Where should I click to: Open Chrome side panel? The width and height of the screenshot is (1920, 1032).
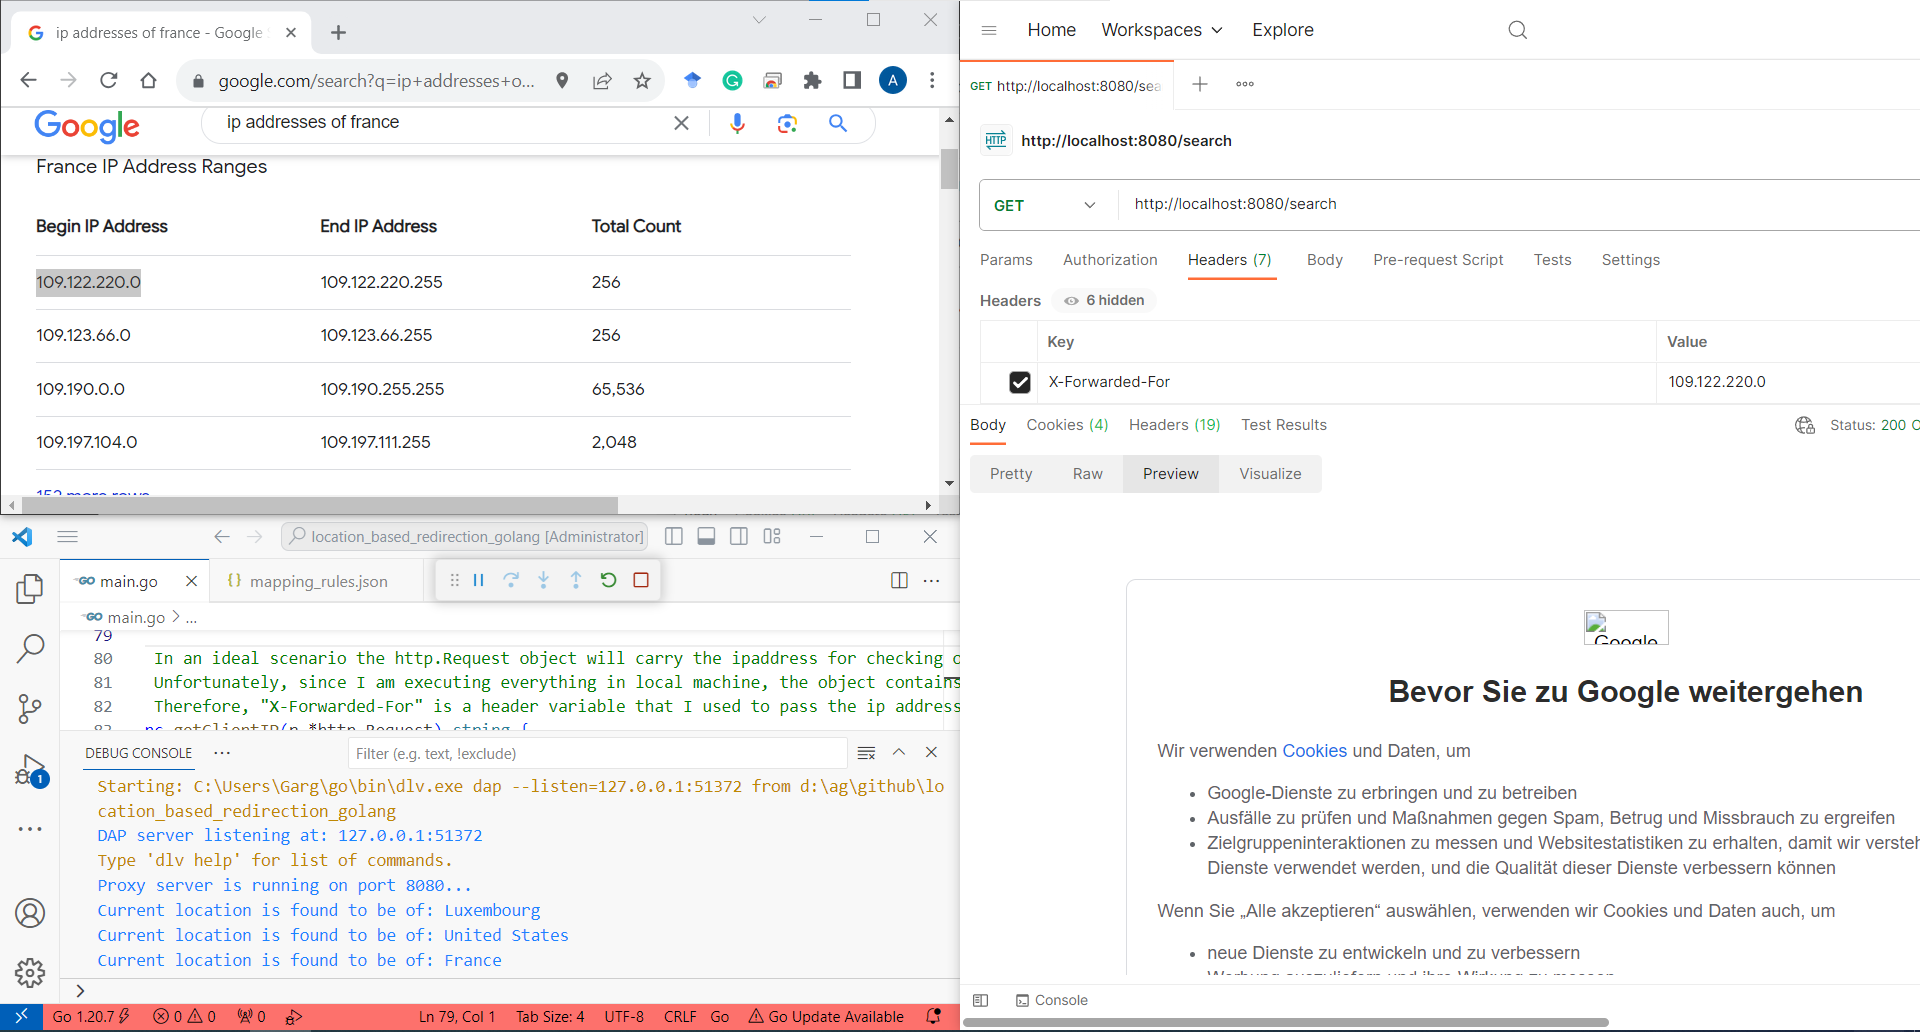click(852, 80)
